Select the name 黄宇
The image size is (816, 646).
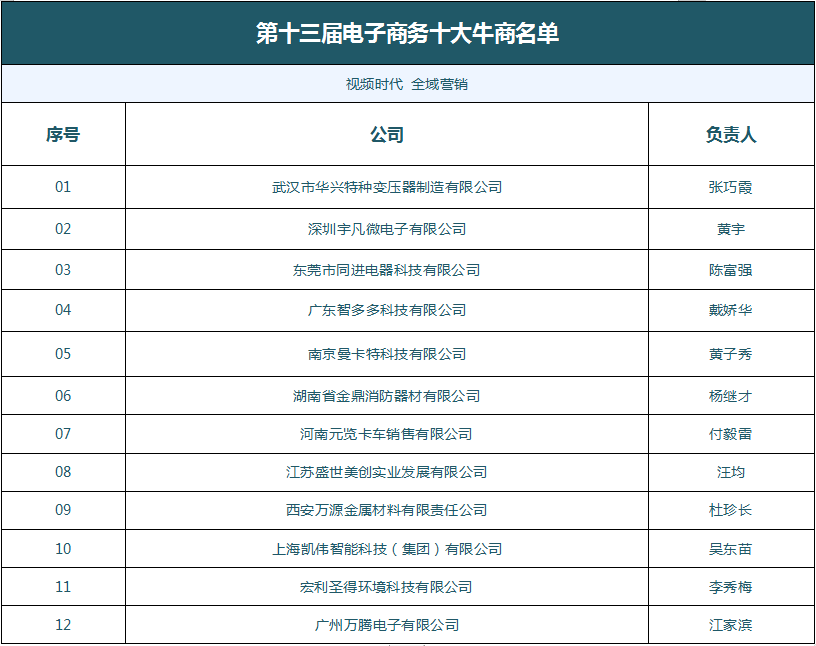pos(731,229)
